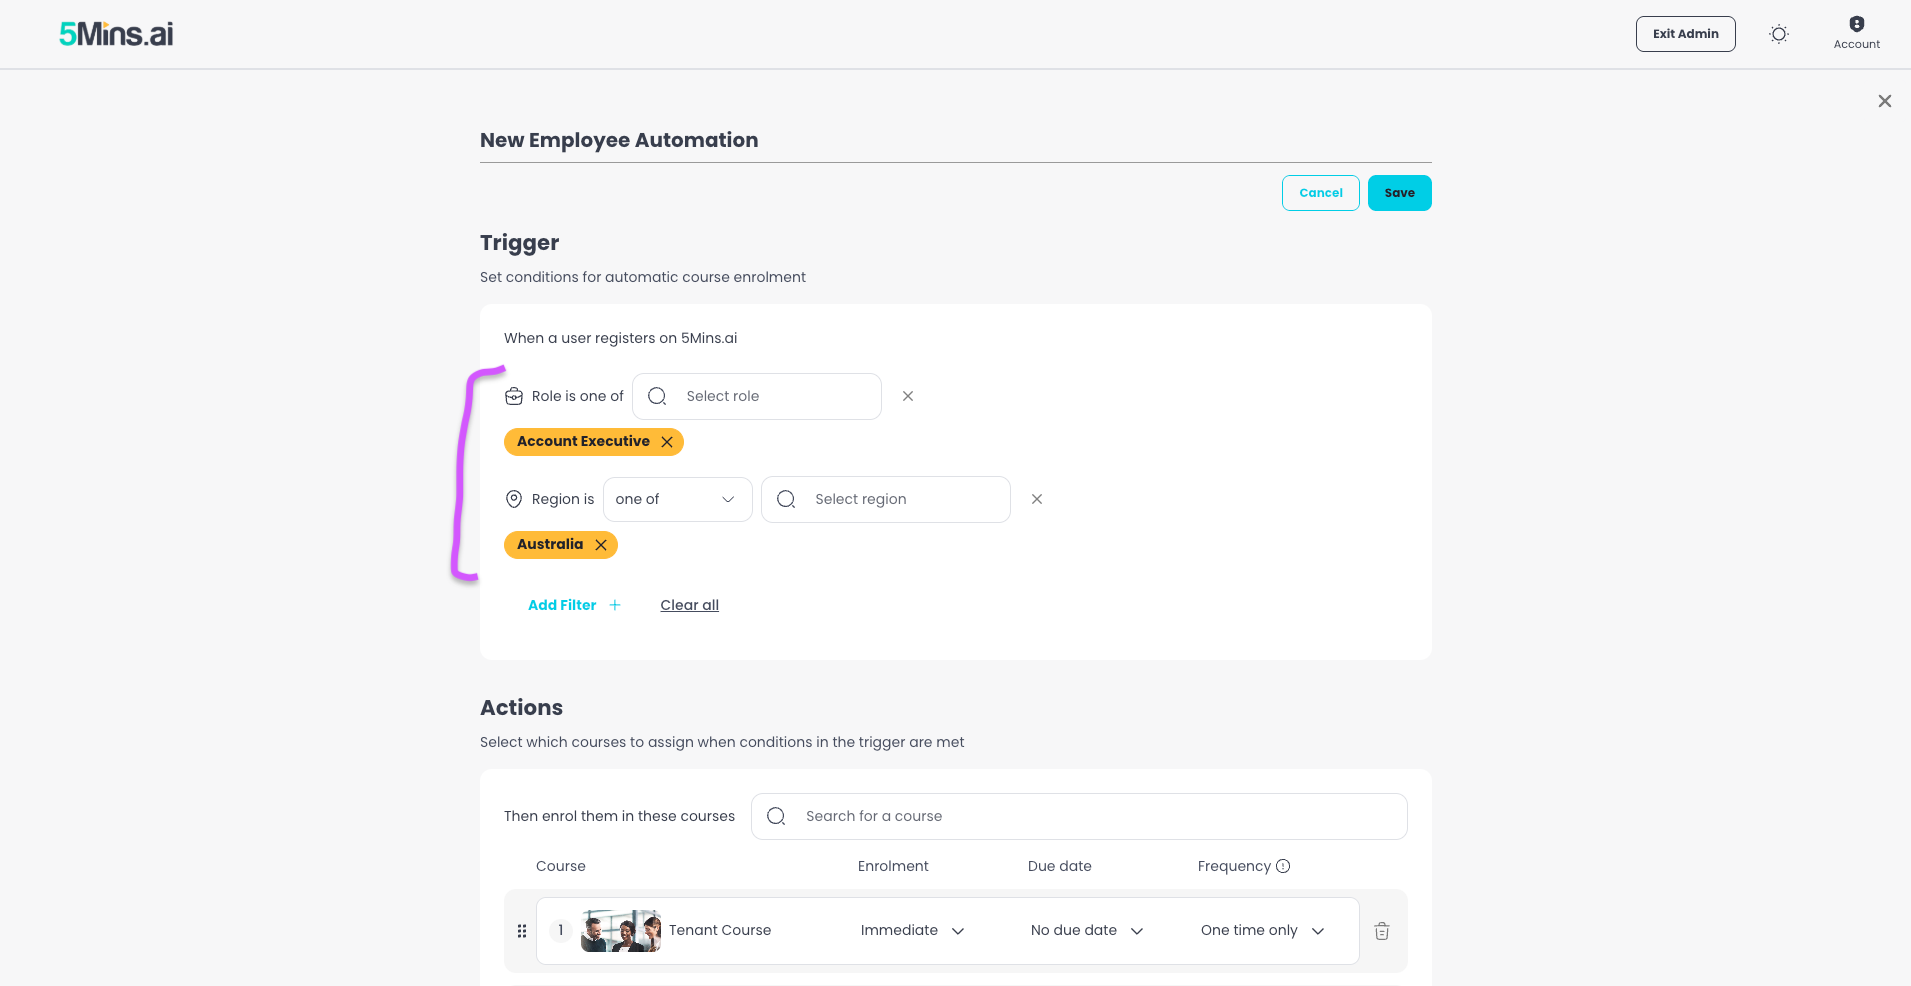
Task: Click the Save button
Action: (x=1400, y=193)
